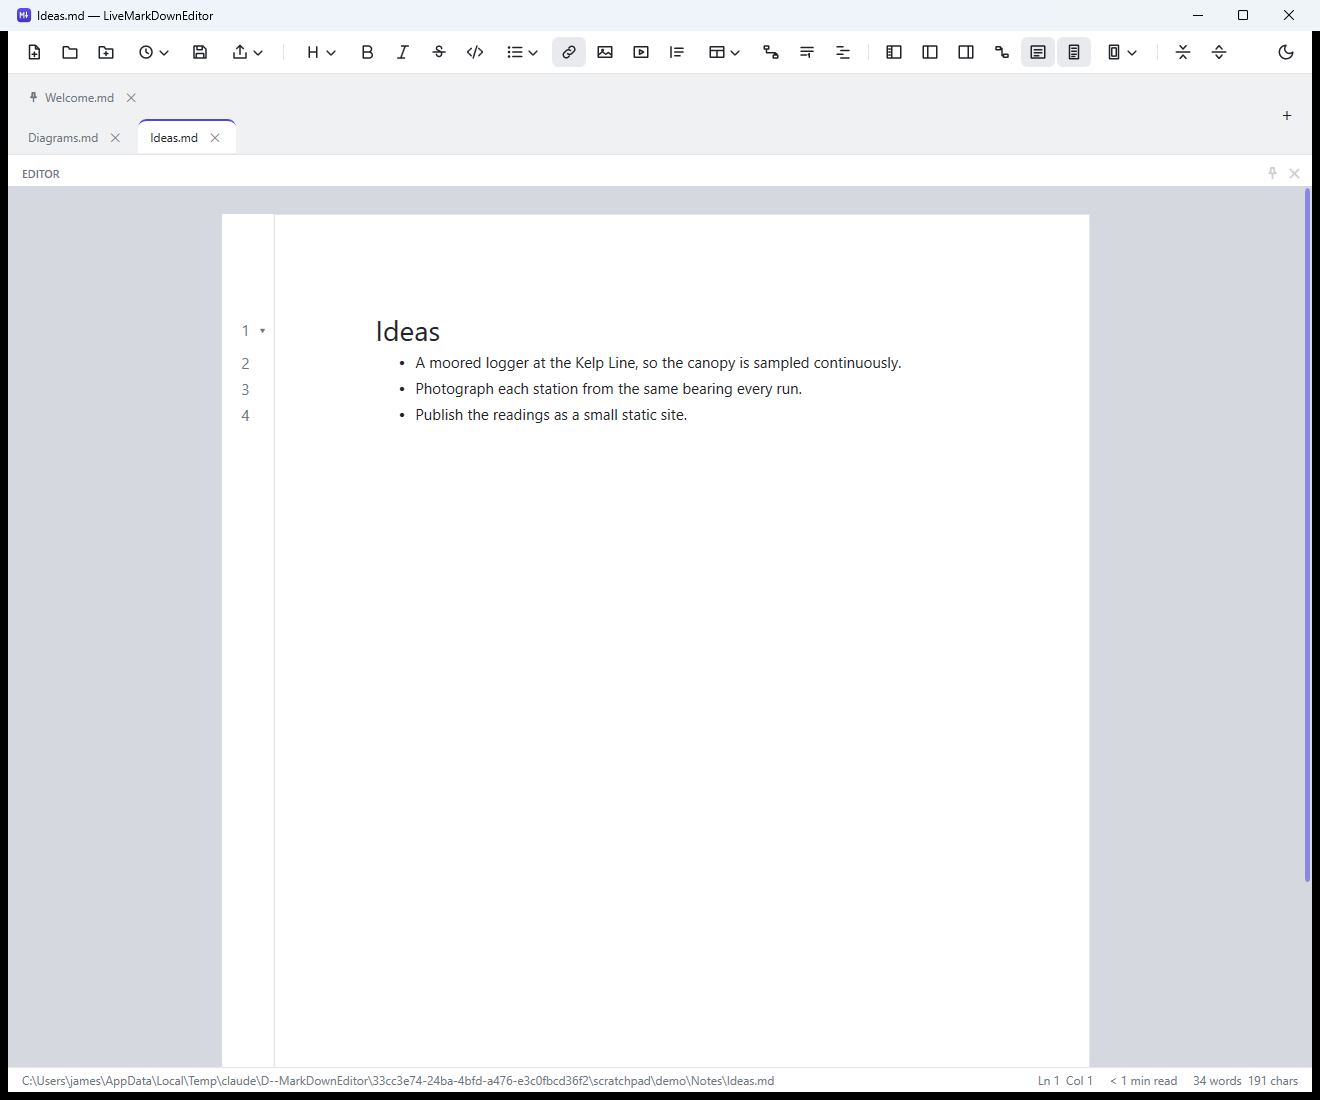1320x1100 pixels.
Task: Apply strikethrough formatting
Action: (x=439, y=52)
